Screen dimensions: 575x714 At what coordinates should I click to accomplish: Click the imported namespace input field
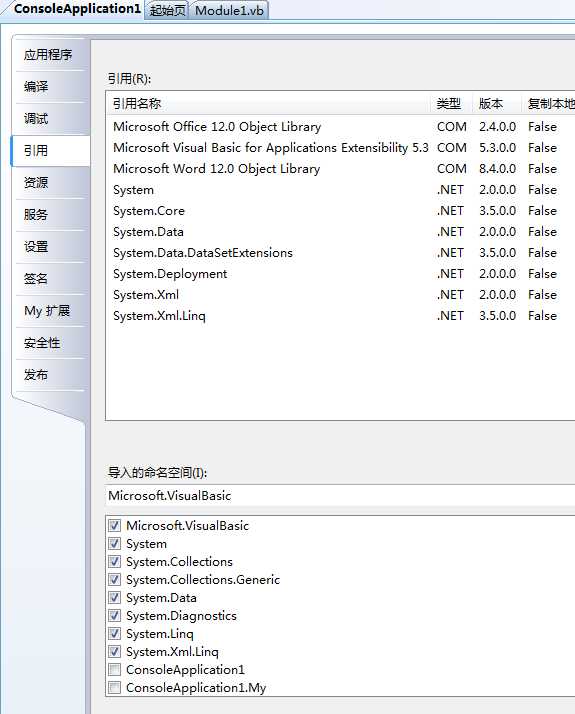tap(341, 495)
